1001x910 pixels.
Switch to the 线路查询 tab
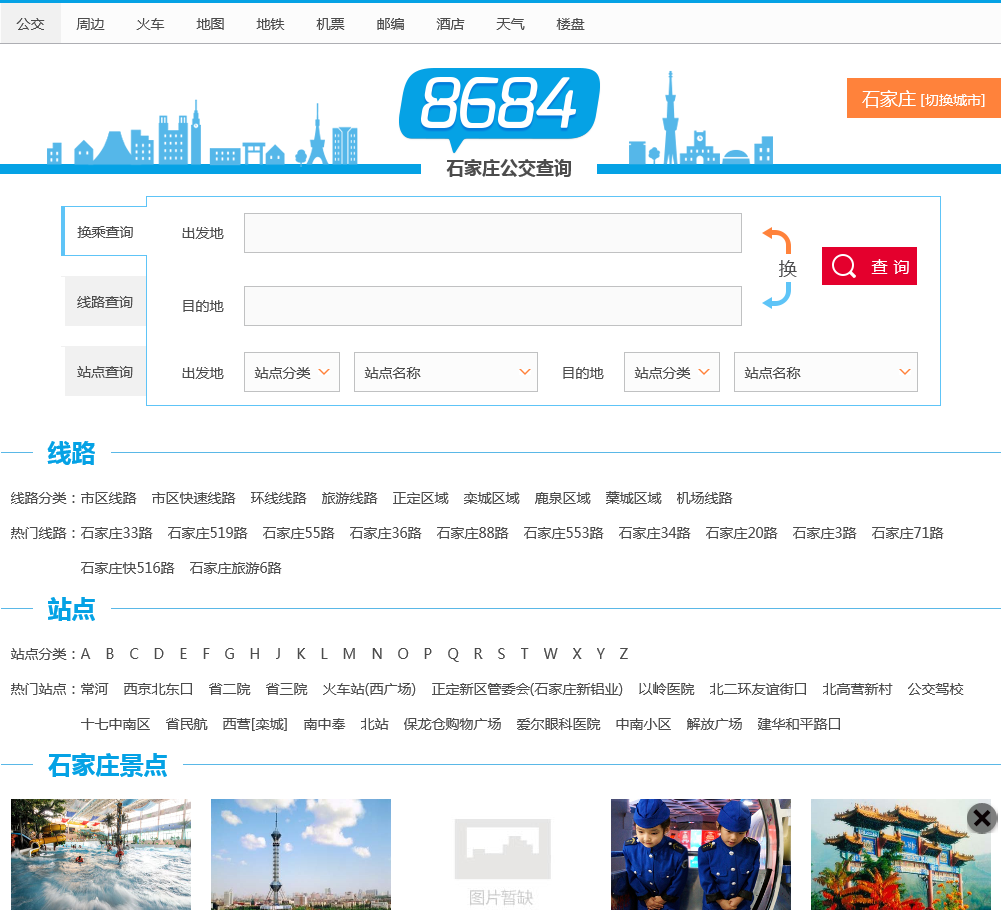tap(105, 302)
